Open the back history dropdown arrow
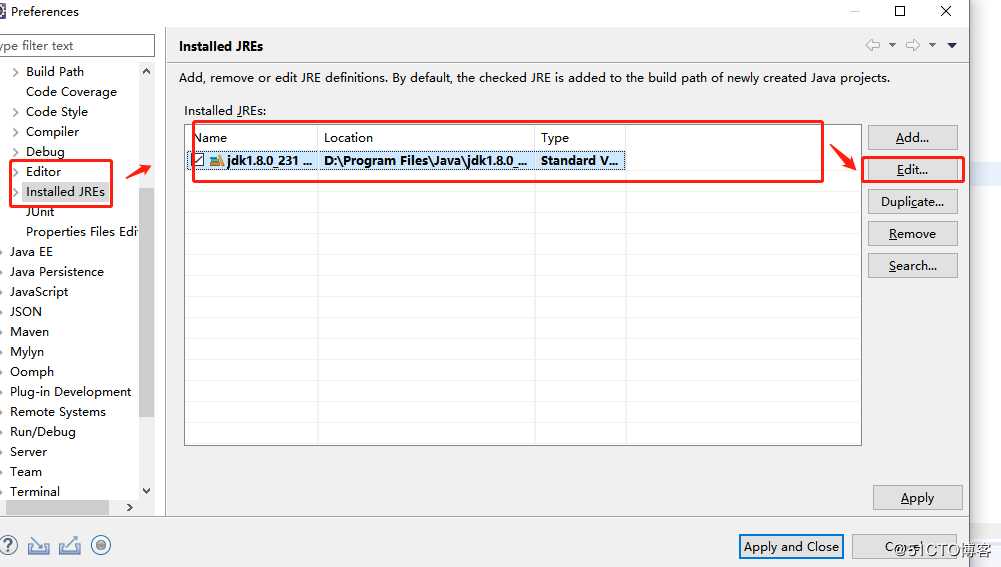The width and height of the screenshot is (1001, 567). click(x=892, y=45)
